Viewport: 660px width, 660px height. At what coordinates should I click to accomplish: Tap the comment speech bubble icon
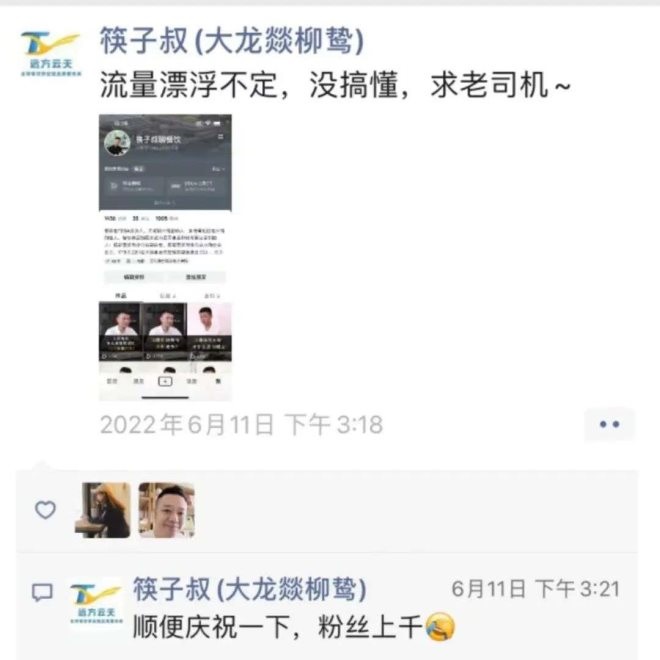click(x=43, y=593)
